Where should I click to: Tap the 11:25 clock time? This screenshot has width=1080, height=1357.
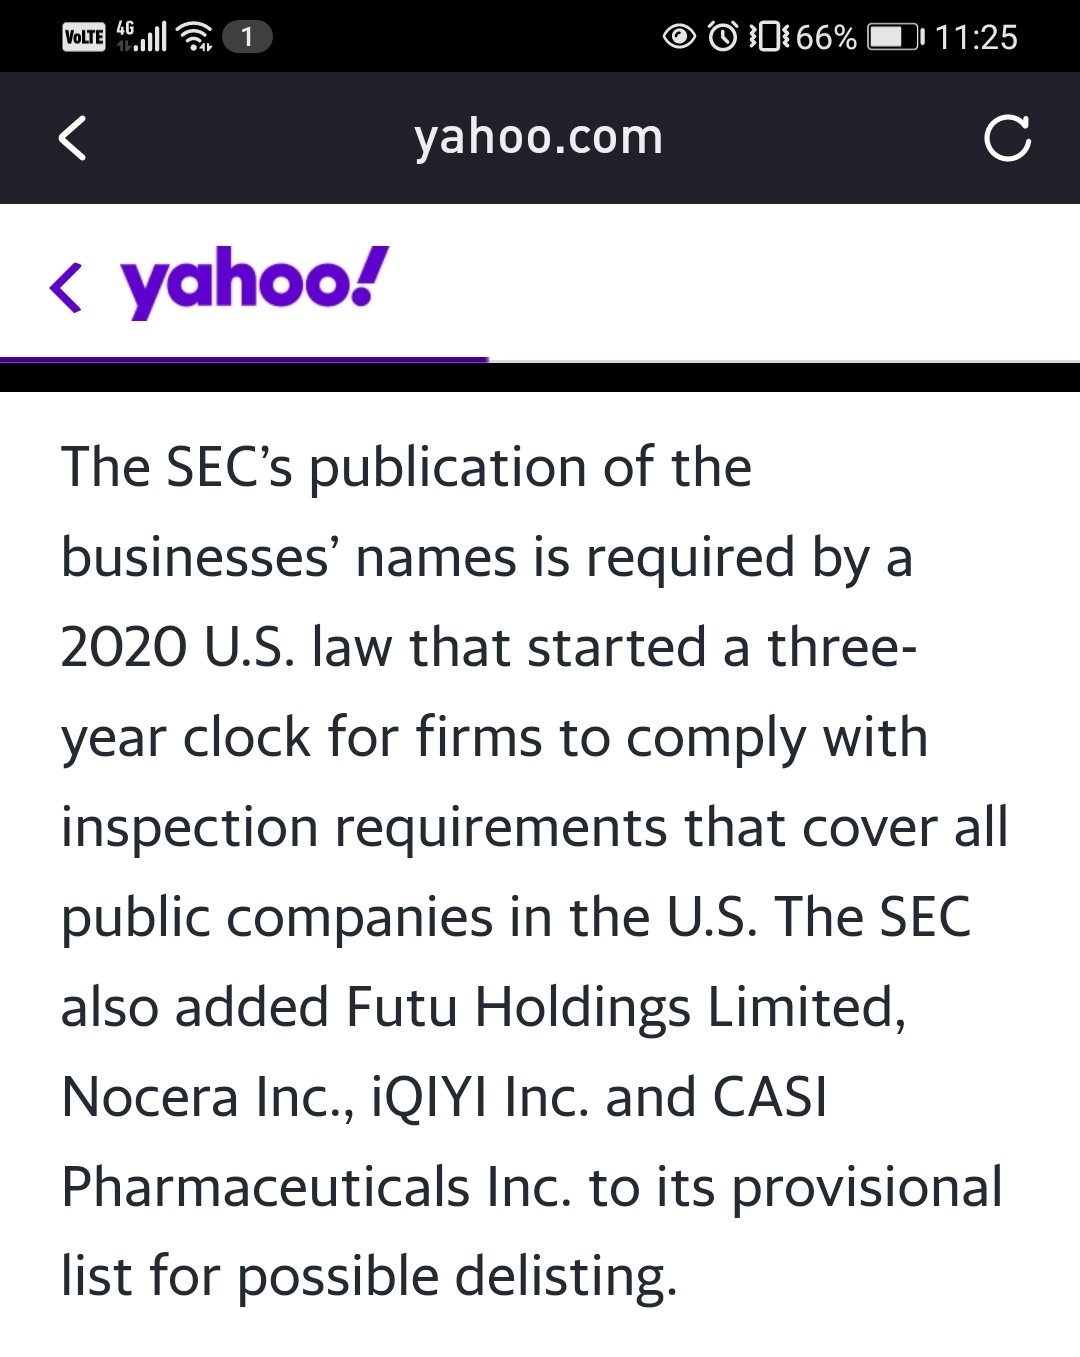pyautogui.click(x=976, y=37)
